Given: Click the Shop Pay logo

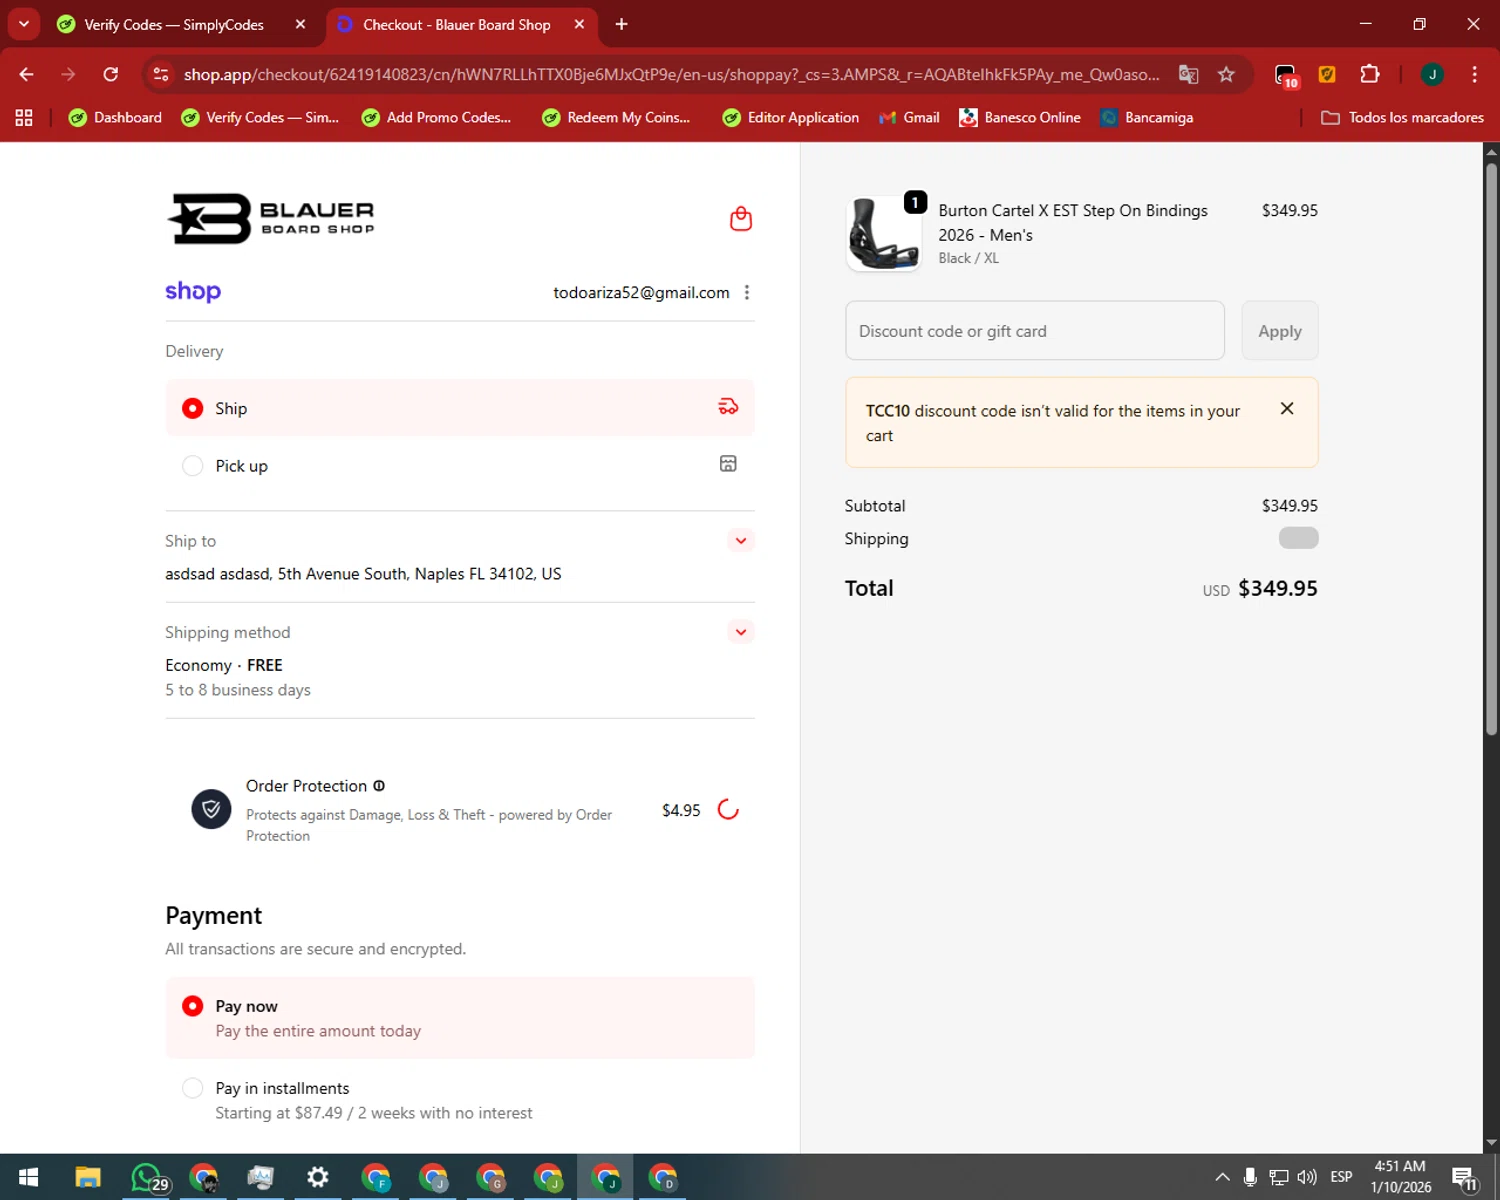Looking at the screenshot, I should (193, 291).
